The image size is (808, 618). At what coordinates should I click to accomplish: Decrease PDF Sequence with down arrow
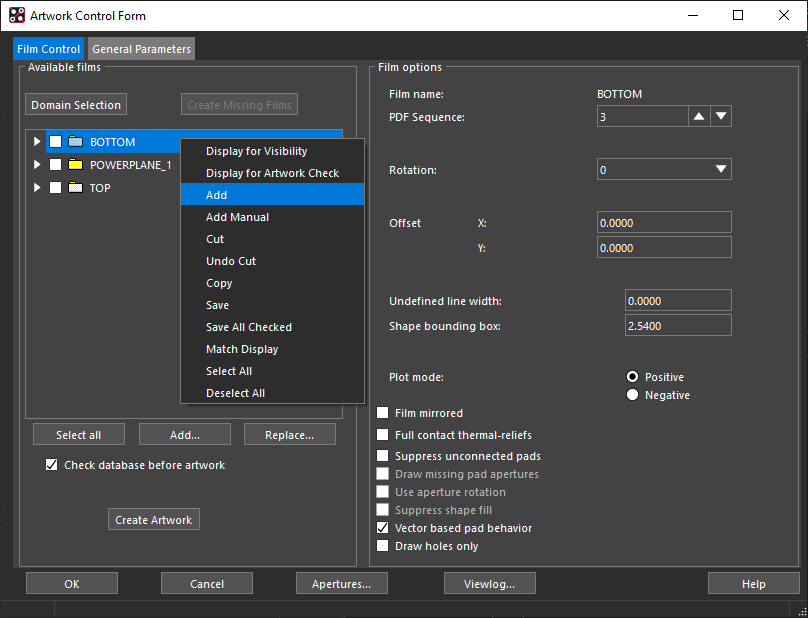pyautogui.click(x=721, y=116)
